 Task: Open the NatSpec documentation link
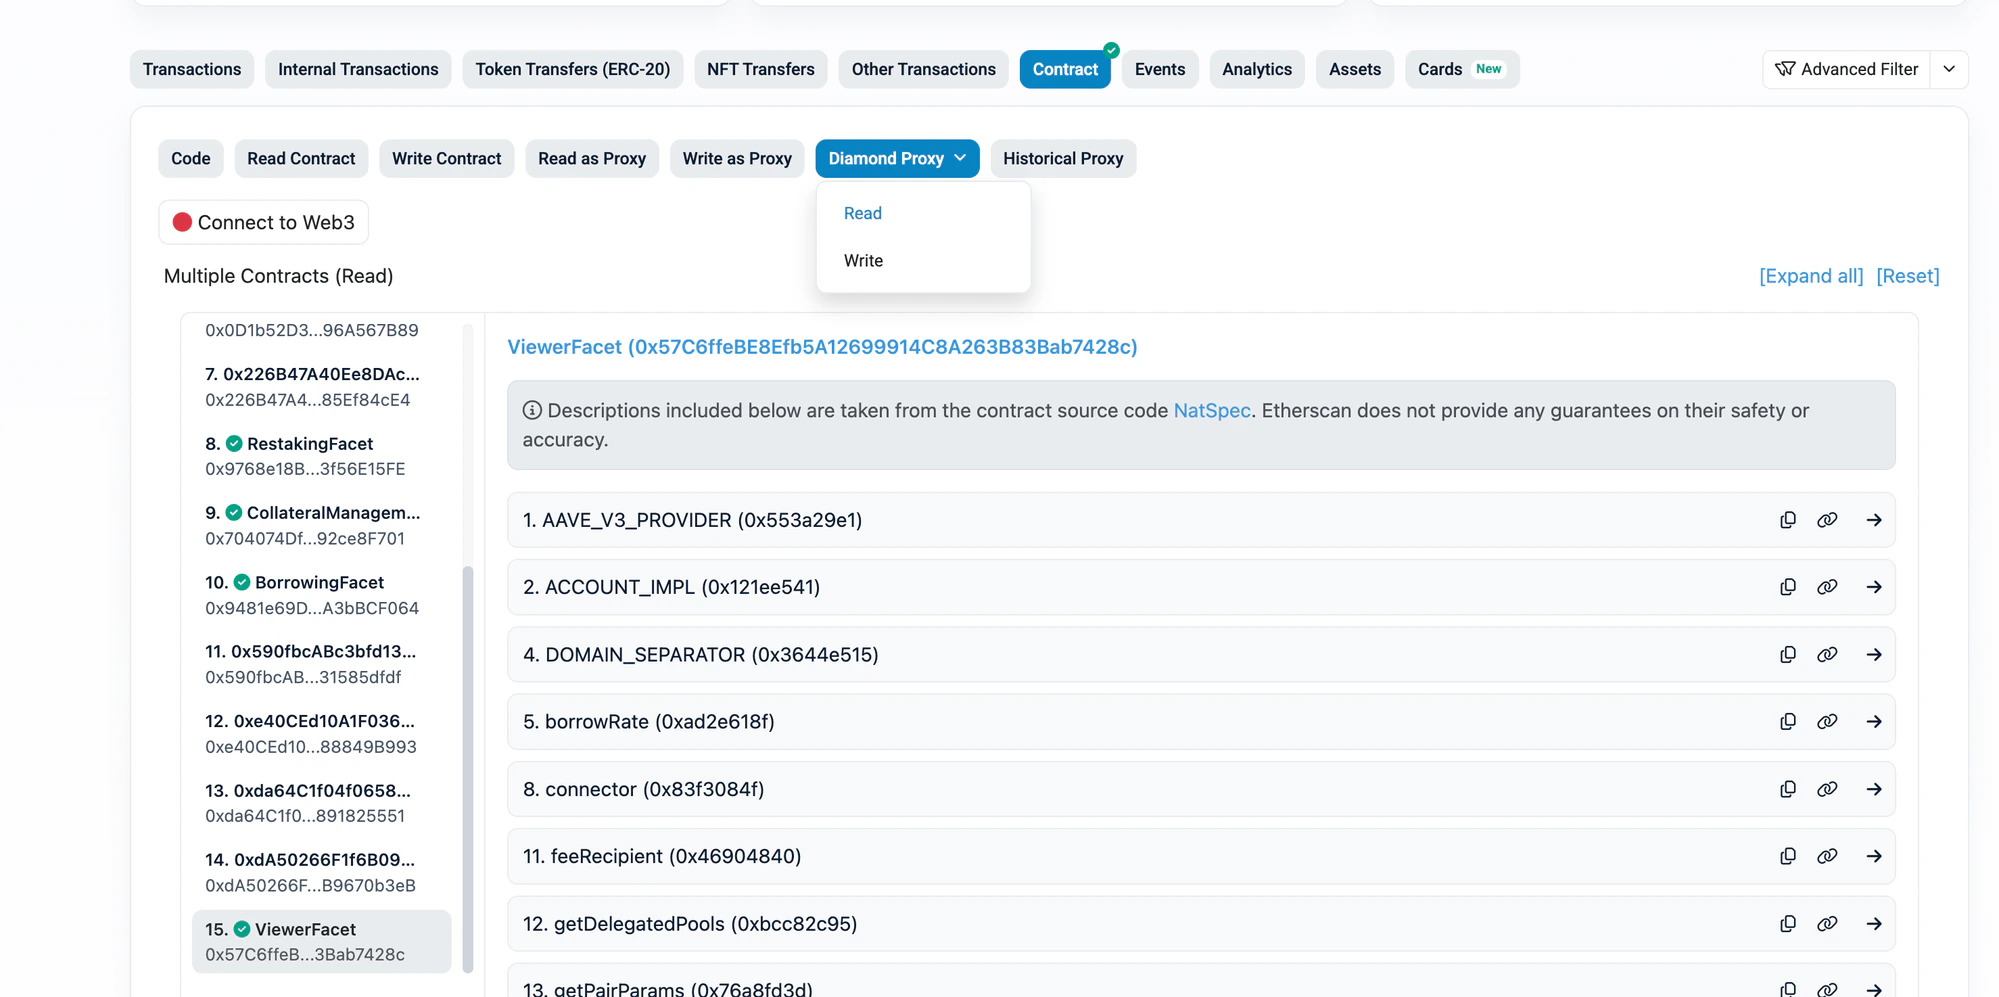point(1211,410)
